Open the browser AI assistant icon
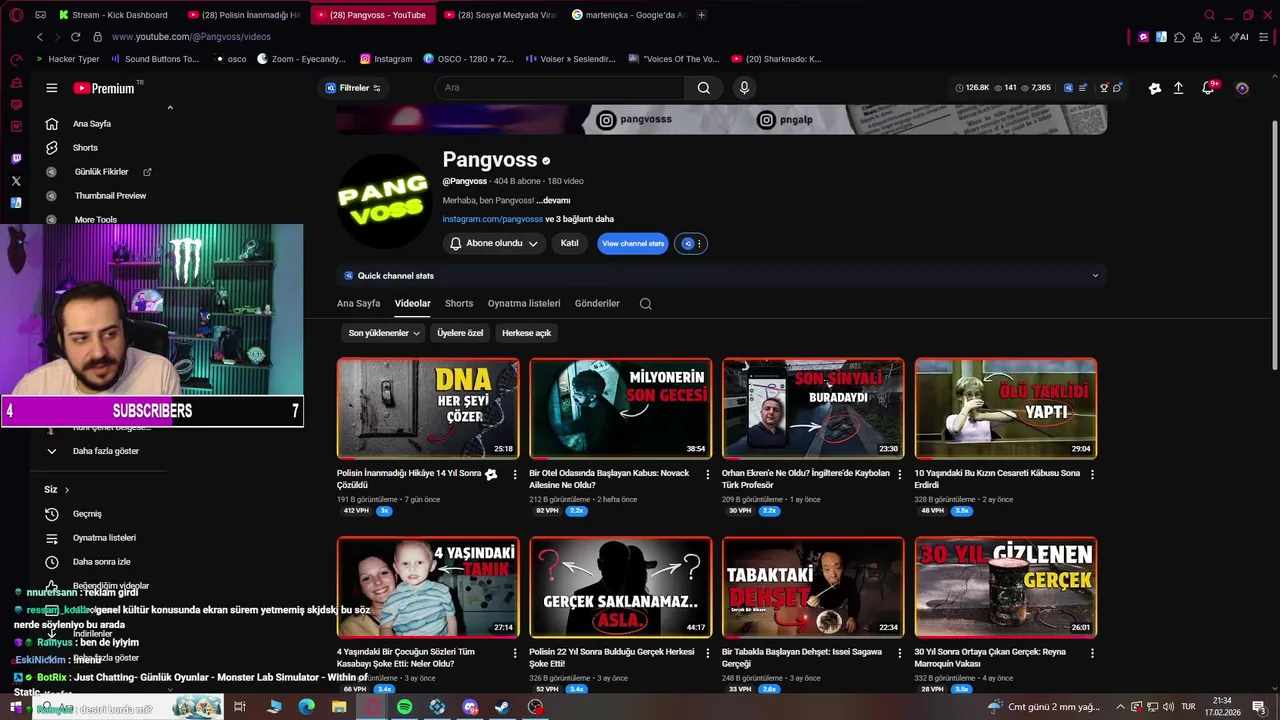The height and width of the screenshot is (720, 1280). (x=1239, y=37)
